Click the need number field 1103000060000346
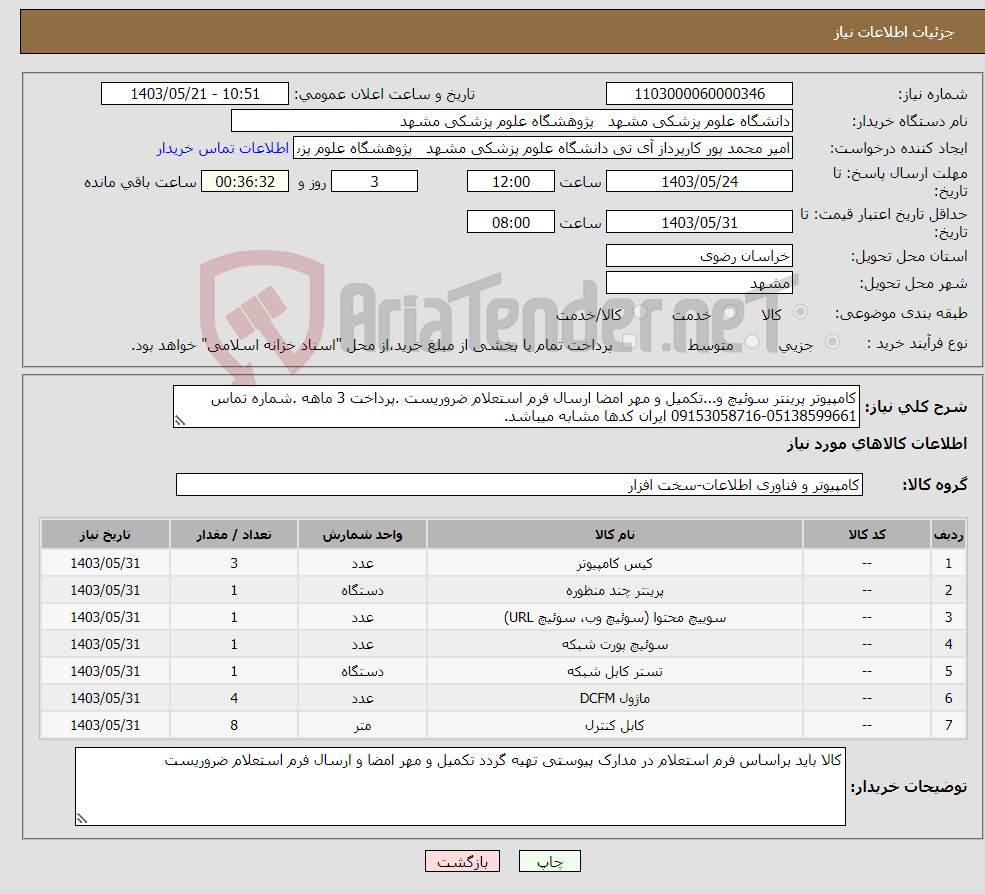This screenshot has height=894, width=985. 699,94
